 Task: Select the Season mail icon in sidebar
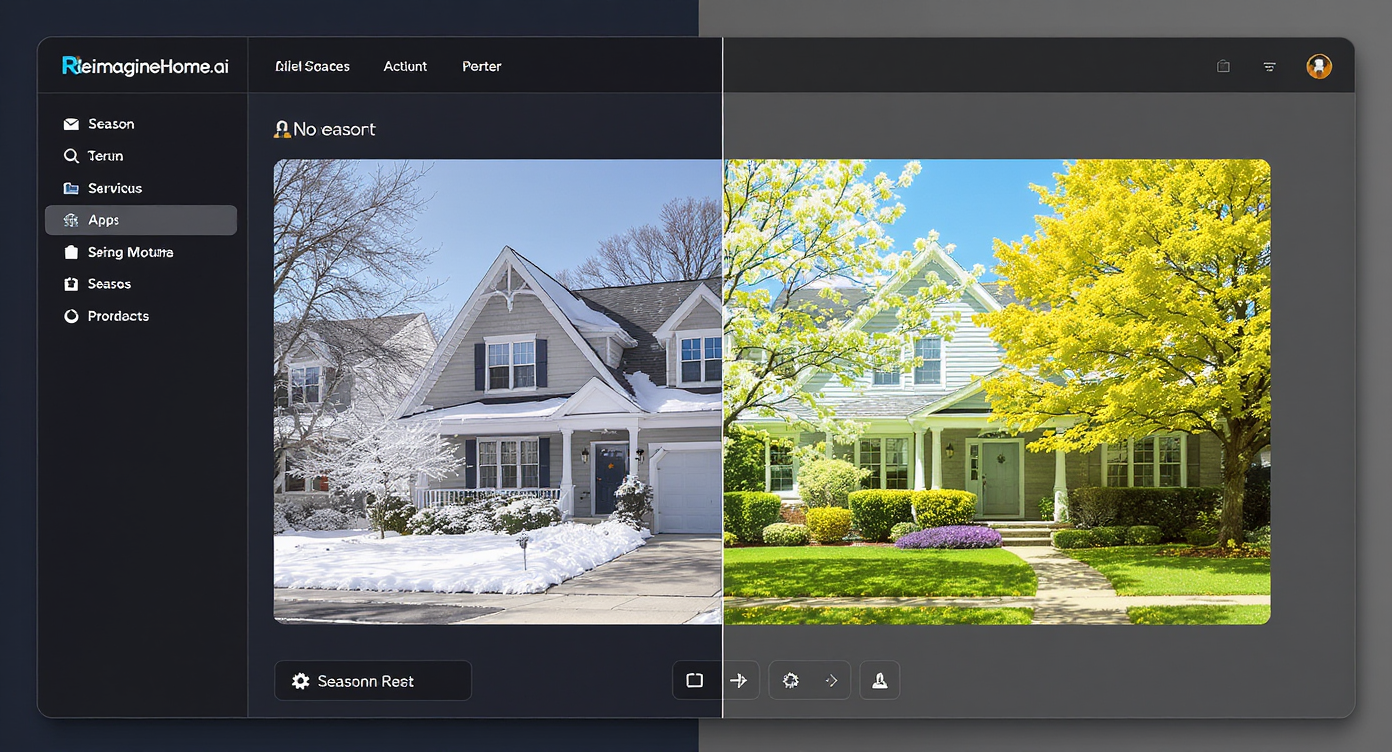click(x=71, y=123)
